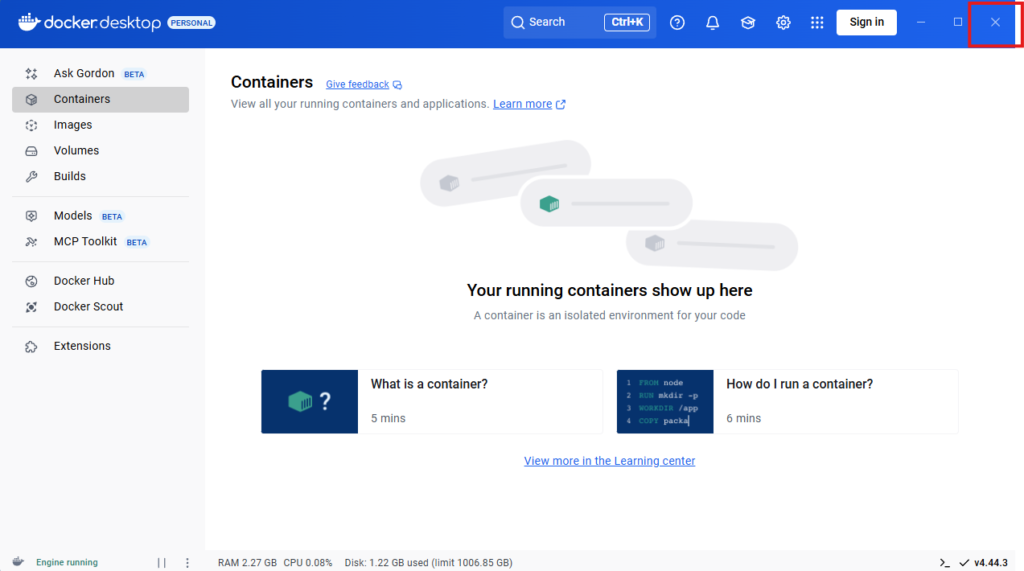
Task: Click the Docker Scout icon in sidebar
Action: point(31,307)
